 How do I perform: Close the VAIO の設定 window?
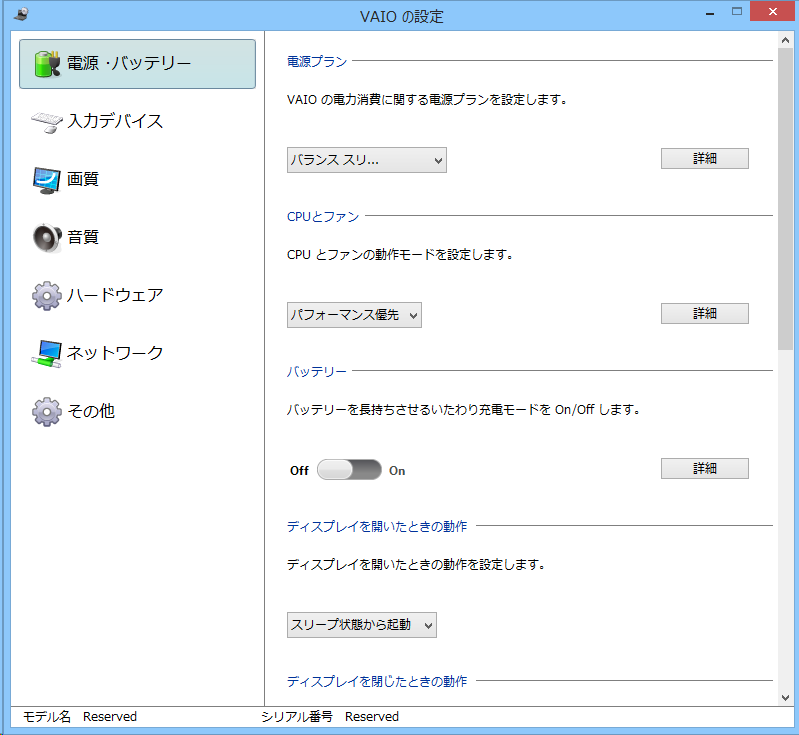[x=773, y=12]
